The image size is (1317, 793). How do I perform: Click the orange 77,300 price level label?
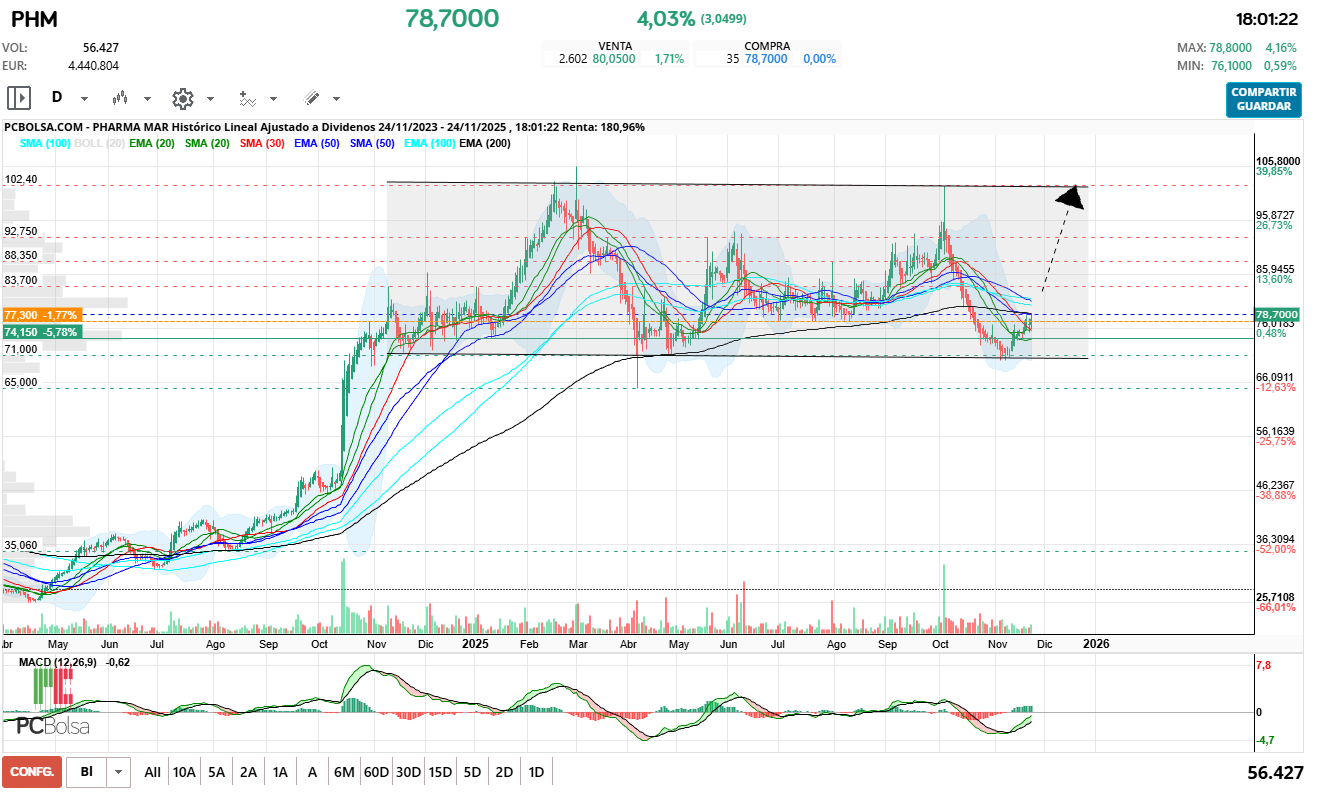click(x=41, y=314)
